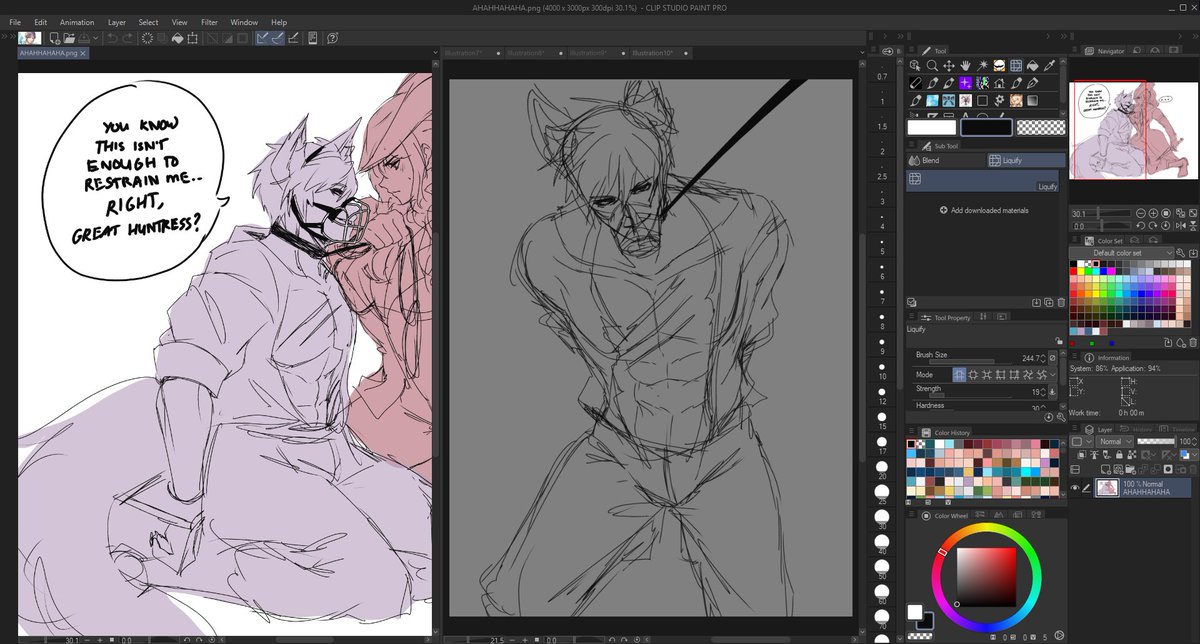The width and height of the screenshot is (1200, 644).
Task: Toggle Snap to Ruler in command bar
Action: click(x=264, y=38)
